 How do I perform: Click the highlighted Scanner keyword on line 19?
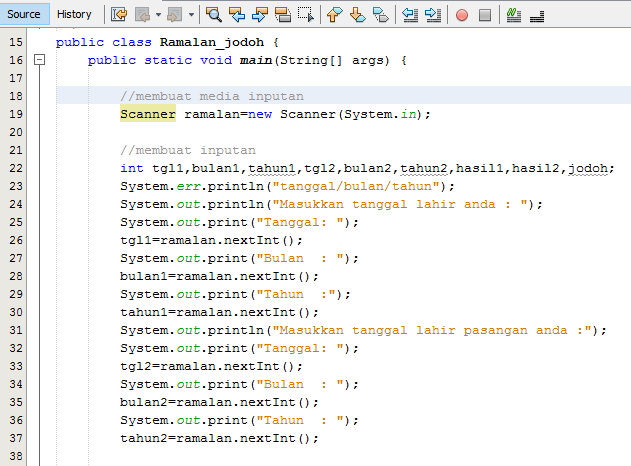pos(148,114)
